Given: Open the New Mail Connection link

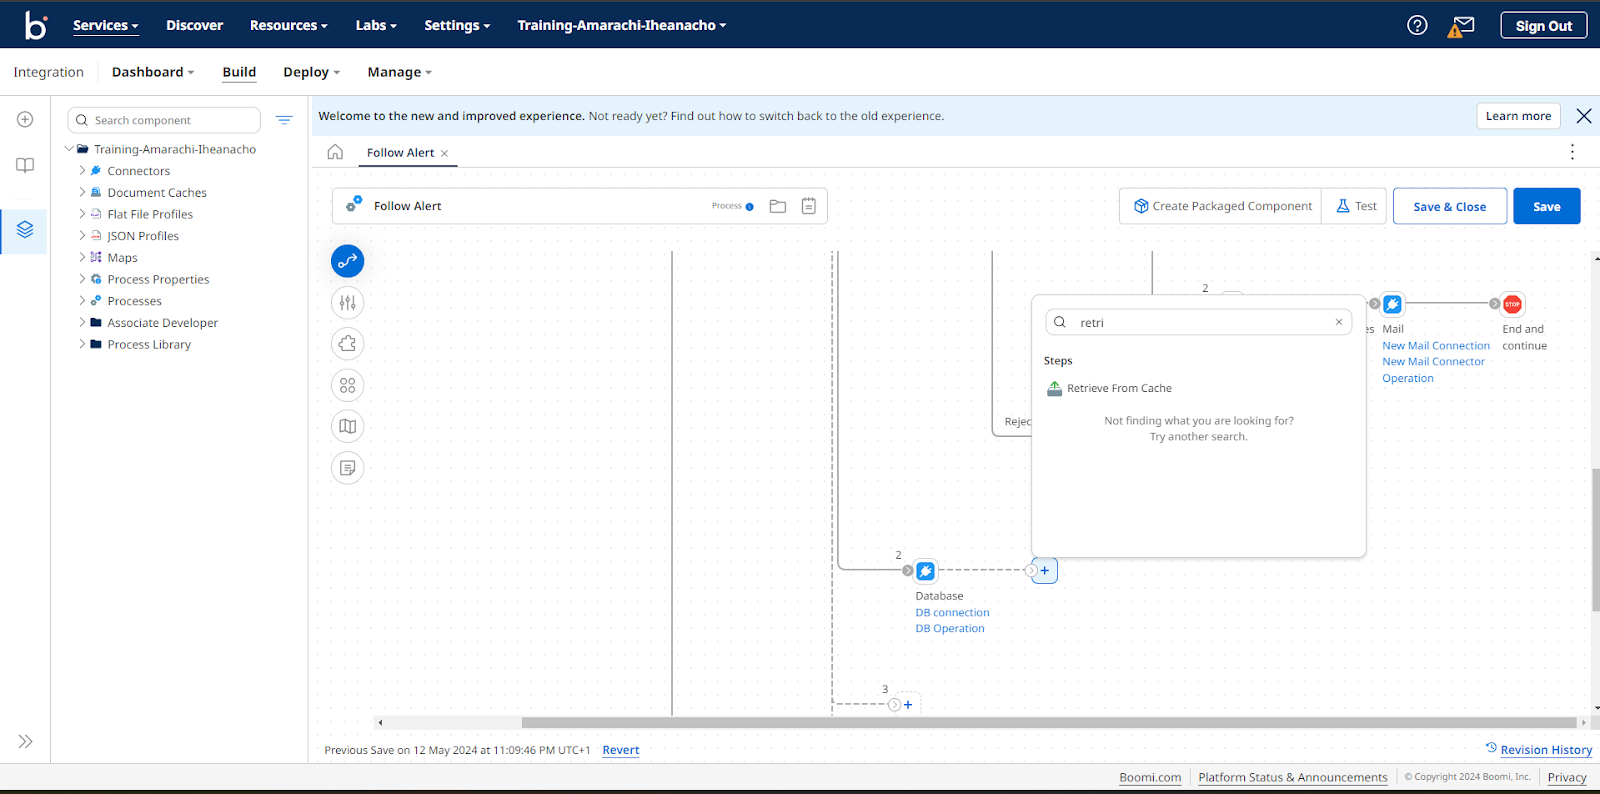Looking at the screenshot, I should click(1436, 346).
